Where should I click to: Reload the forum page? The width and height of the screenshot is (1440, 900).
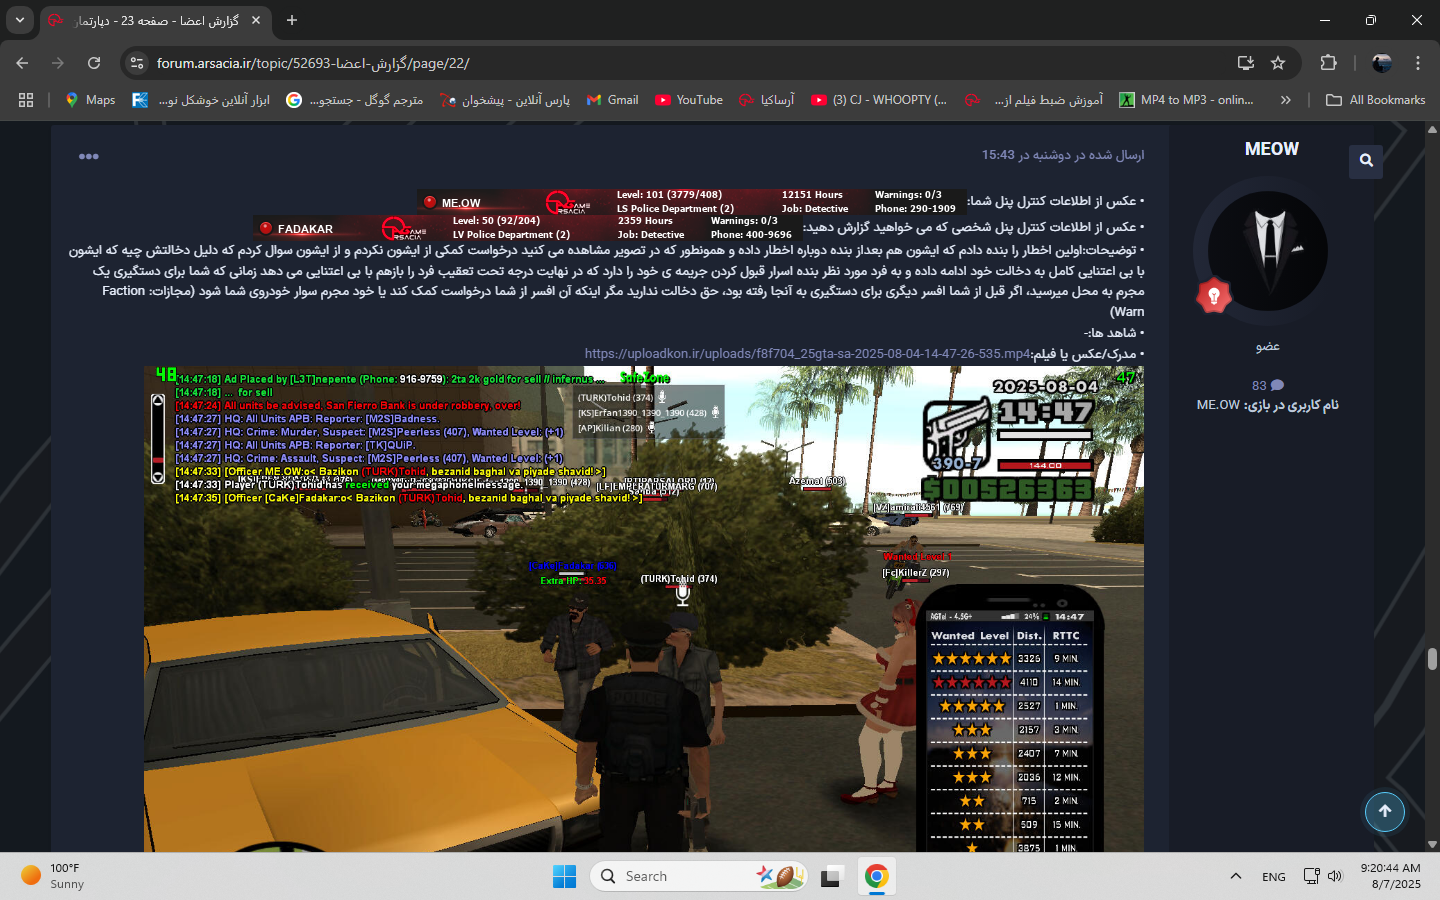94,63
